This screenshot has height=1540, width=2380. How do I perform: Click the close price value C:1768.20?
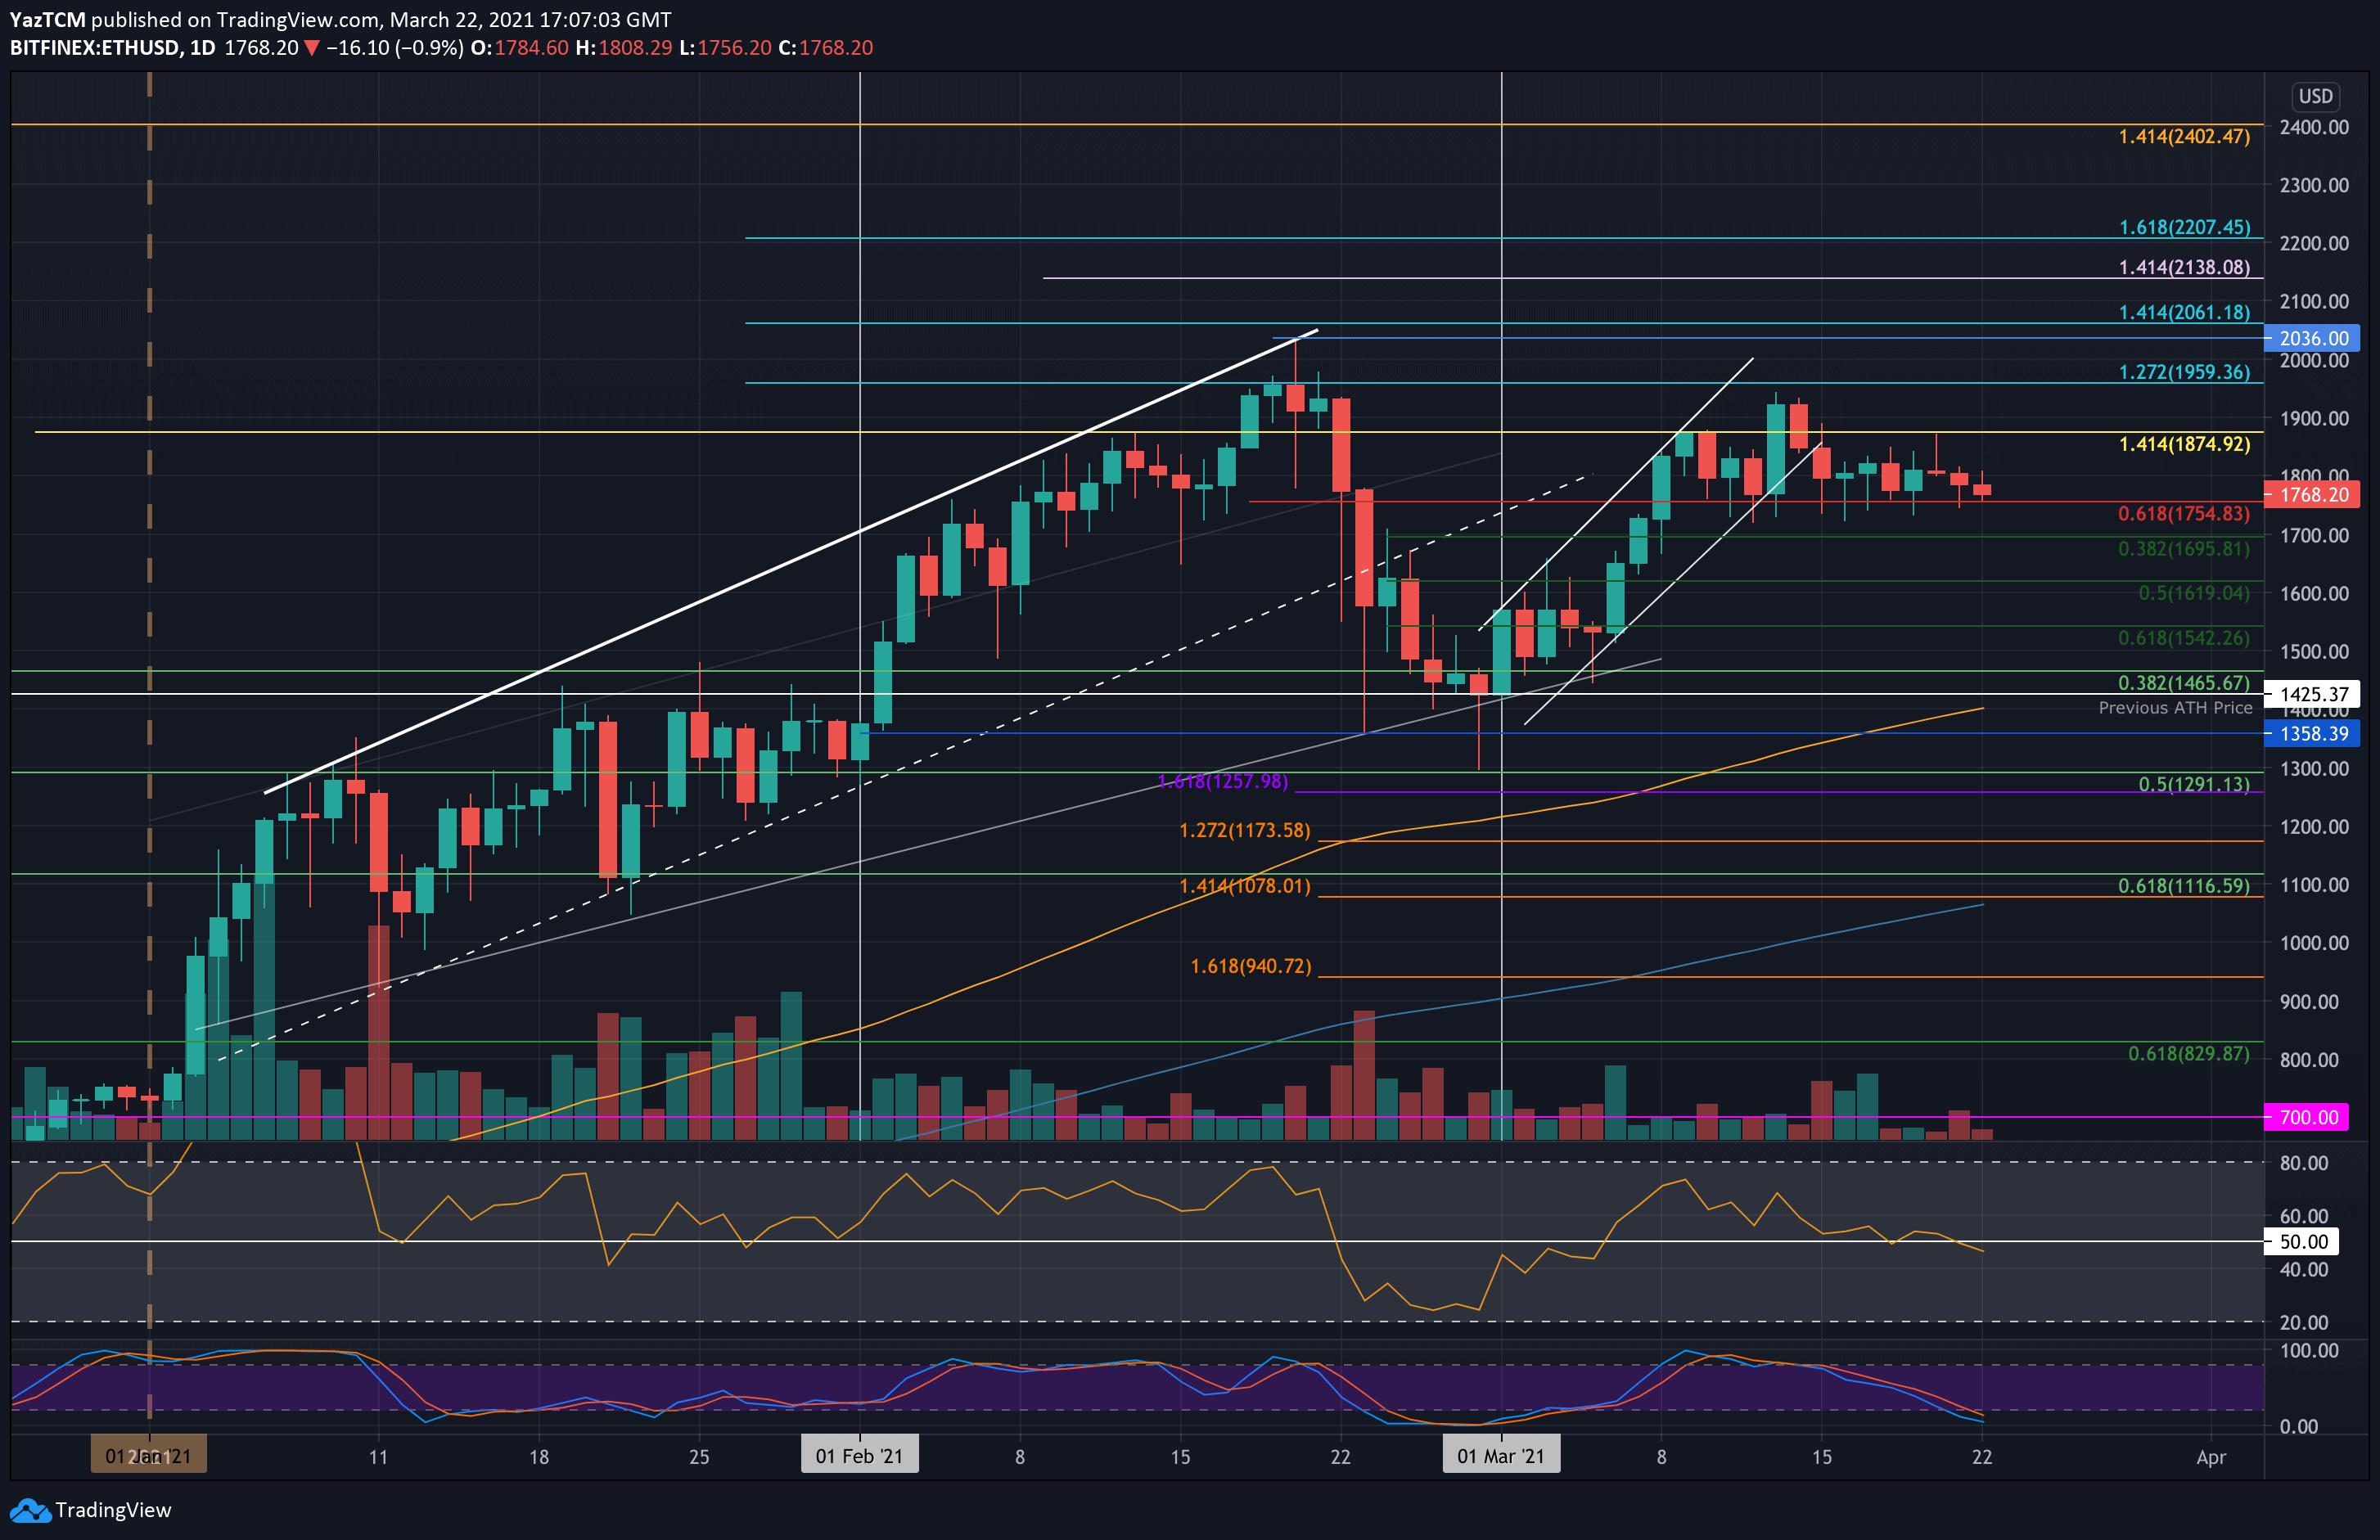point(826,48)
